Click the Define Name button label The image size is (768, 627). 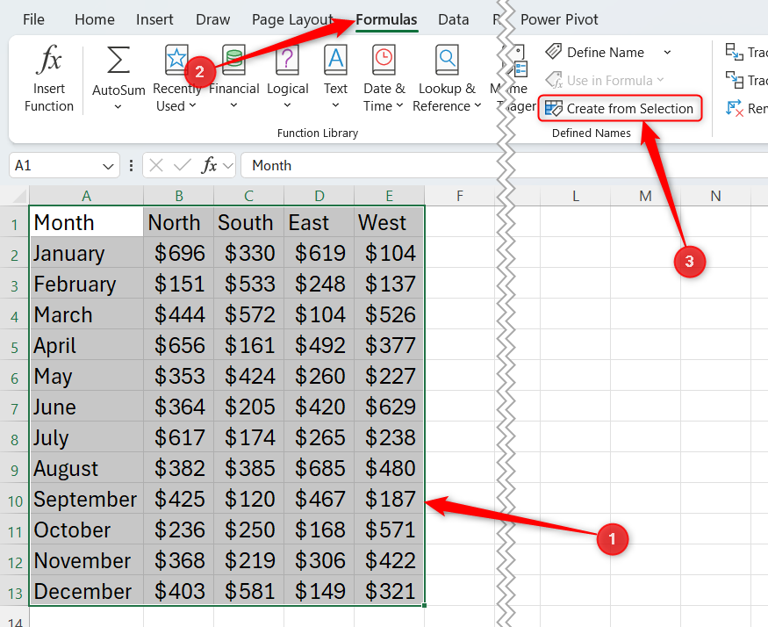point(605,52)
